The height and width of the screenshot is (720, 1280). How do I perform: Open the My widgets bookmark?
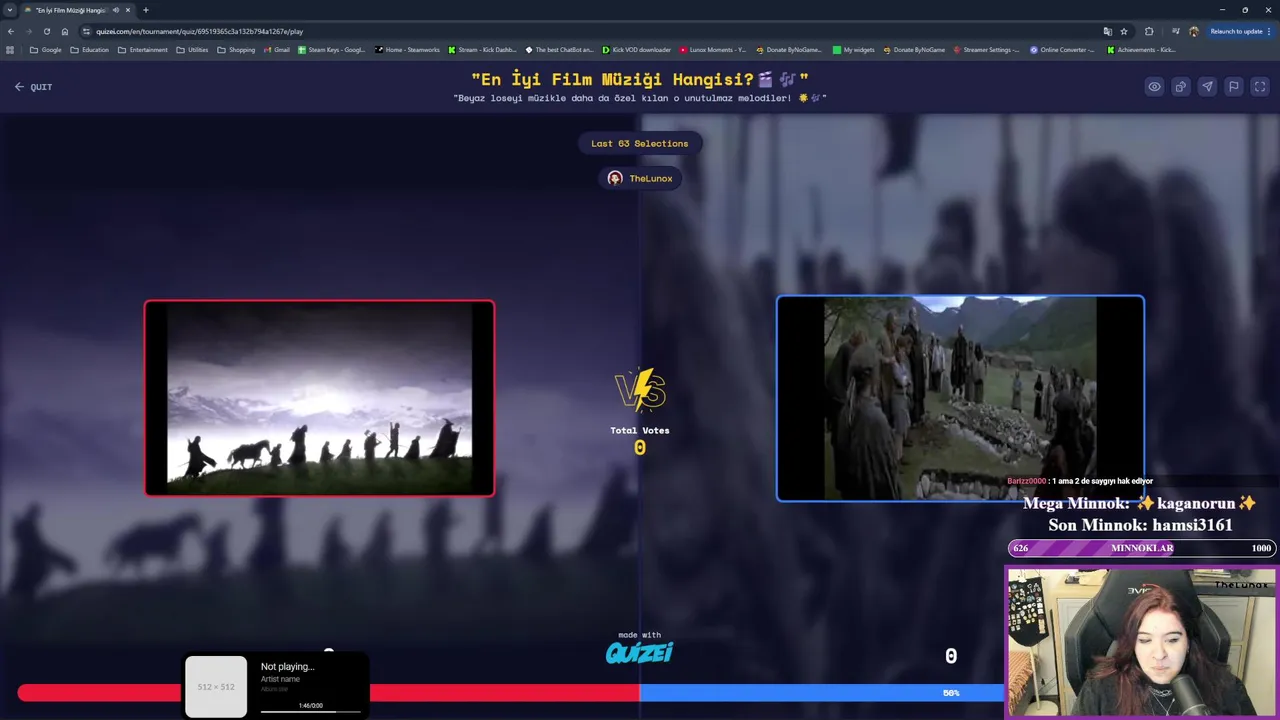[x=853, y=49]
